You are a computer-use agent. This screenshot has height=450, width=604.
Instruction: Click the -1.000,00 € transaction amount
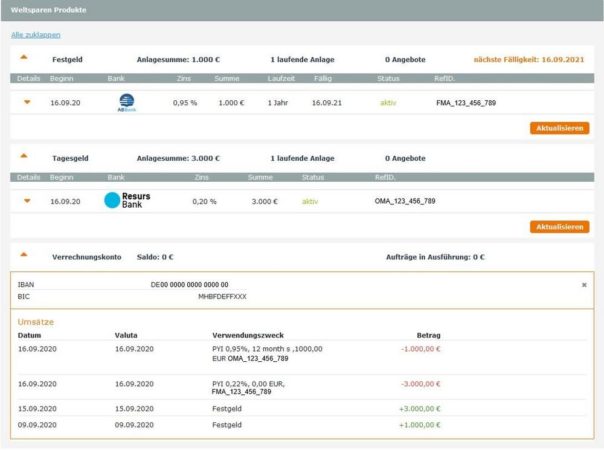tap(421, 349)
